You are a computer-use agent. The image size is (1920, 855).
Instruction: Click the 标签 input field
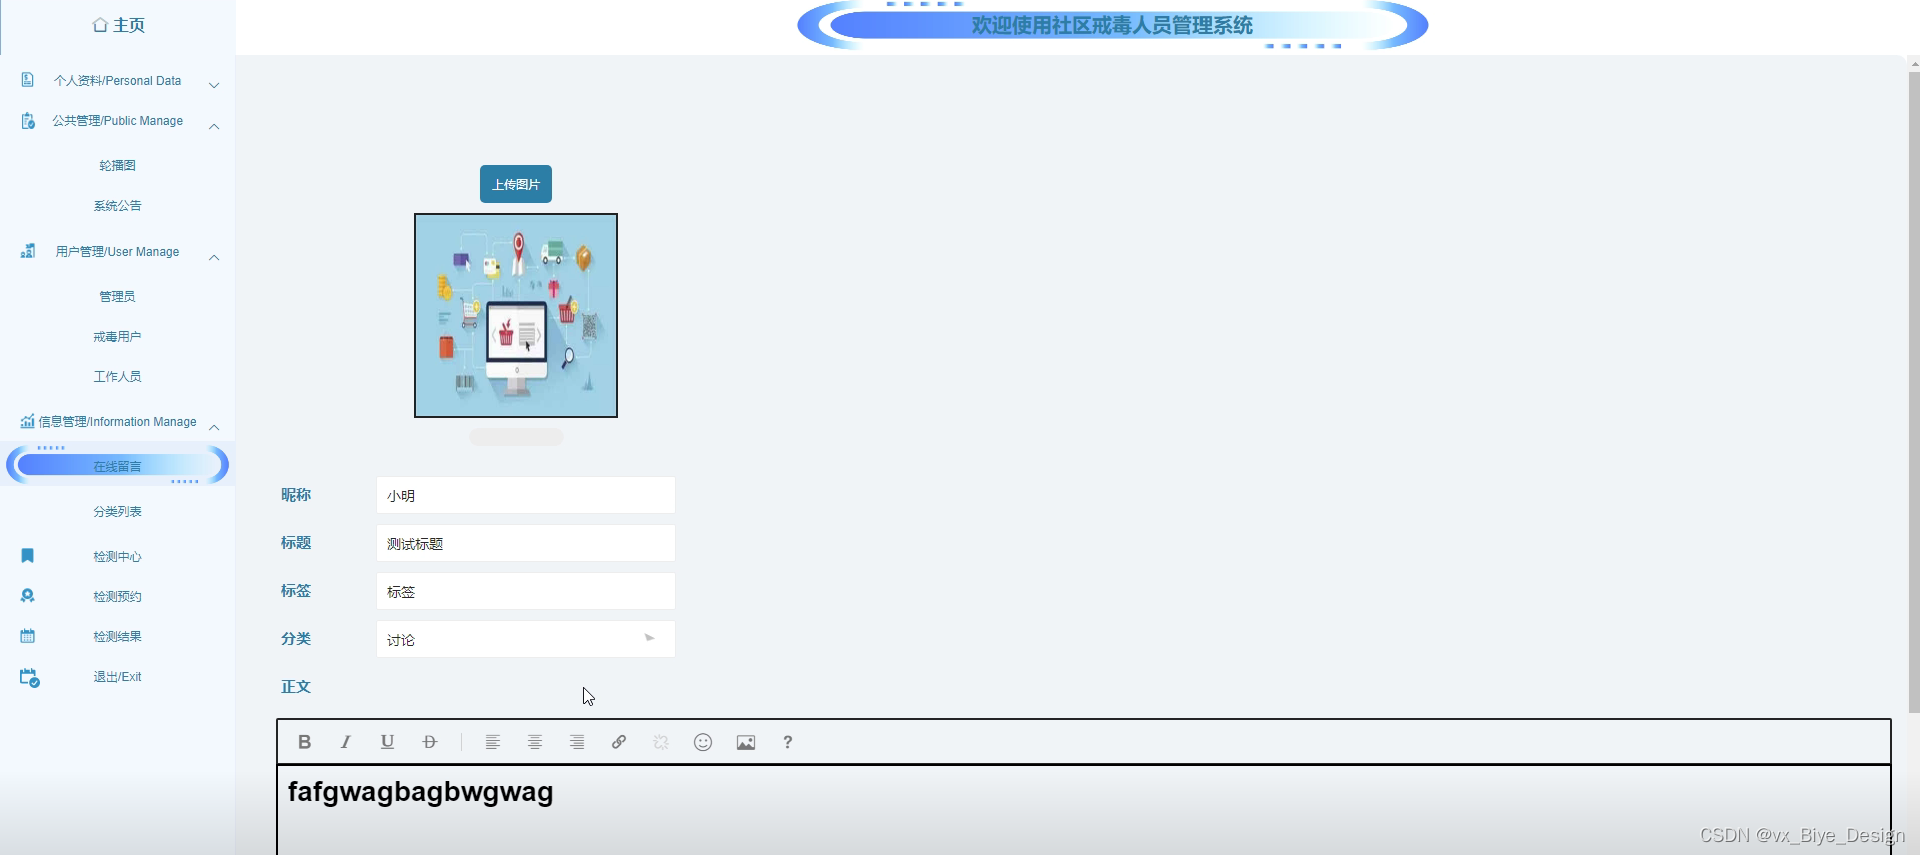click(x=526, y=591)
